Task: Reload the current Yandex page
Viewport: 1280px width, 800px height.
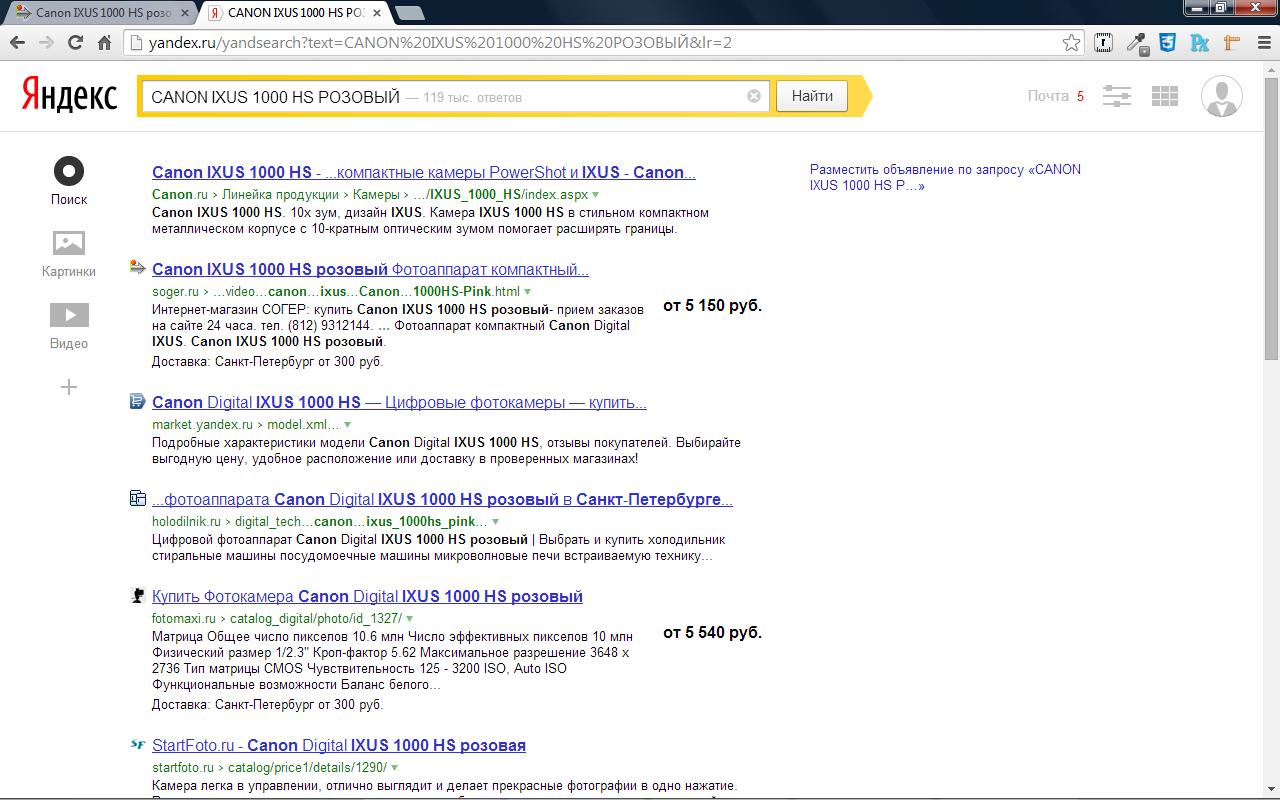Action: click(75, 43)
